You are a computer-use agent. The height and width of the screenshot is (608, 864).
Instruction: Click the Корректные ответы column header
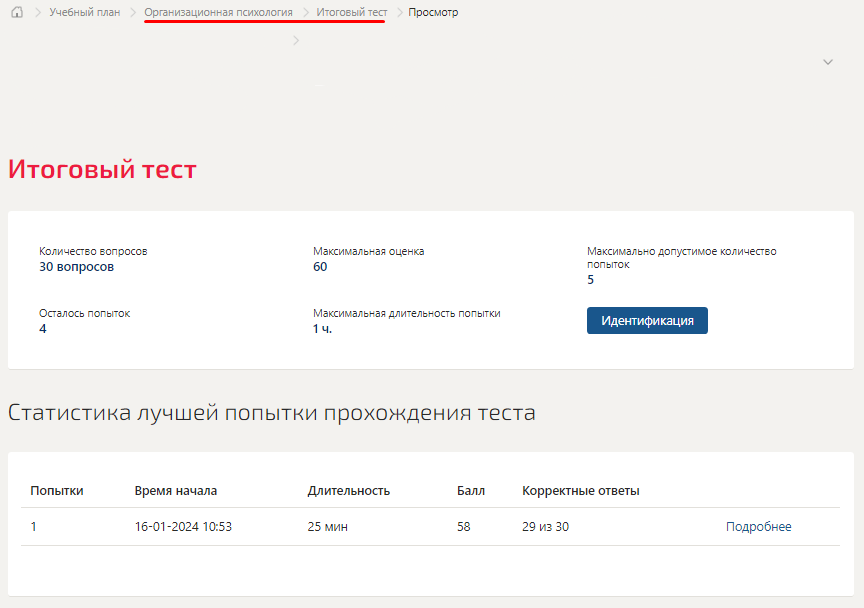pos(581,491)
